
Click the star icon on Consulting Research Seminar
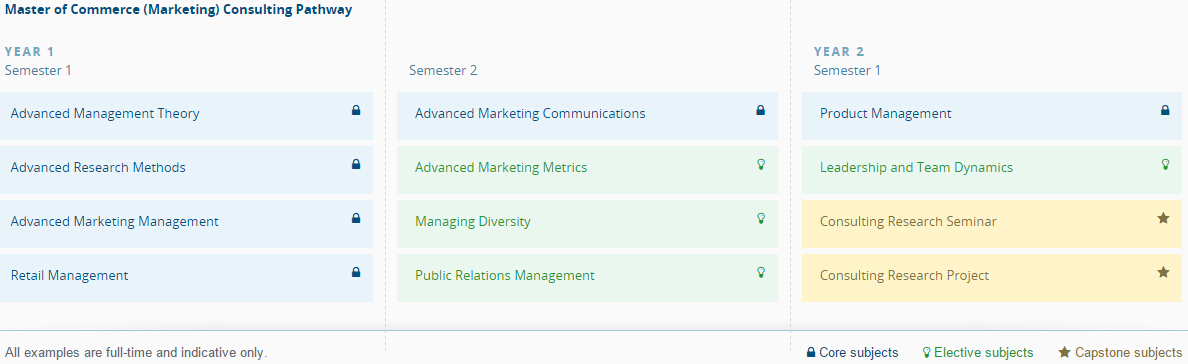click(x=1163, y=218)
